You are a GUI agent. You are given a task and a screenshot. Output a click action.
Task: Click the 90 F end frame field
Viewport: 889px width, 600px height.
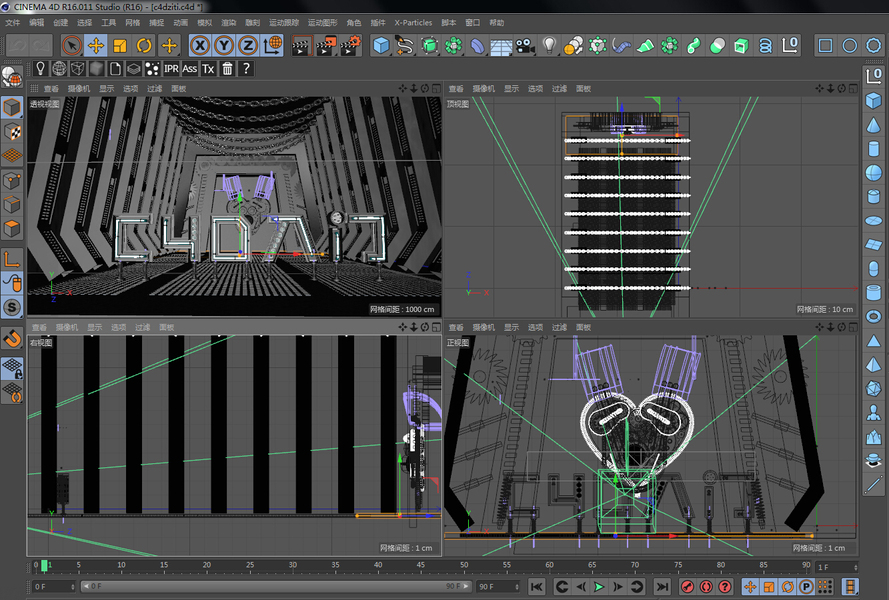point(498,586)
